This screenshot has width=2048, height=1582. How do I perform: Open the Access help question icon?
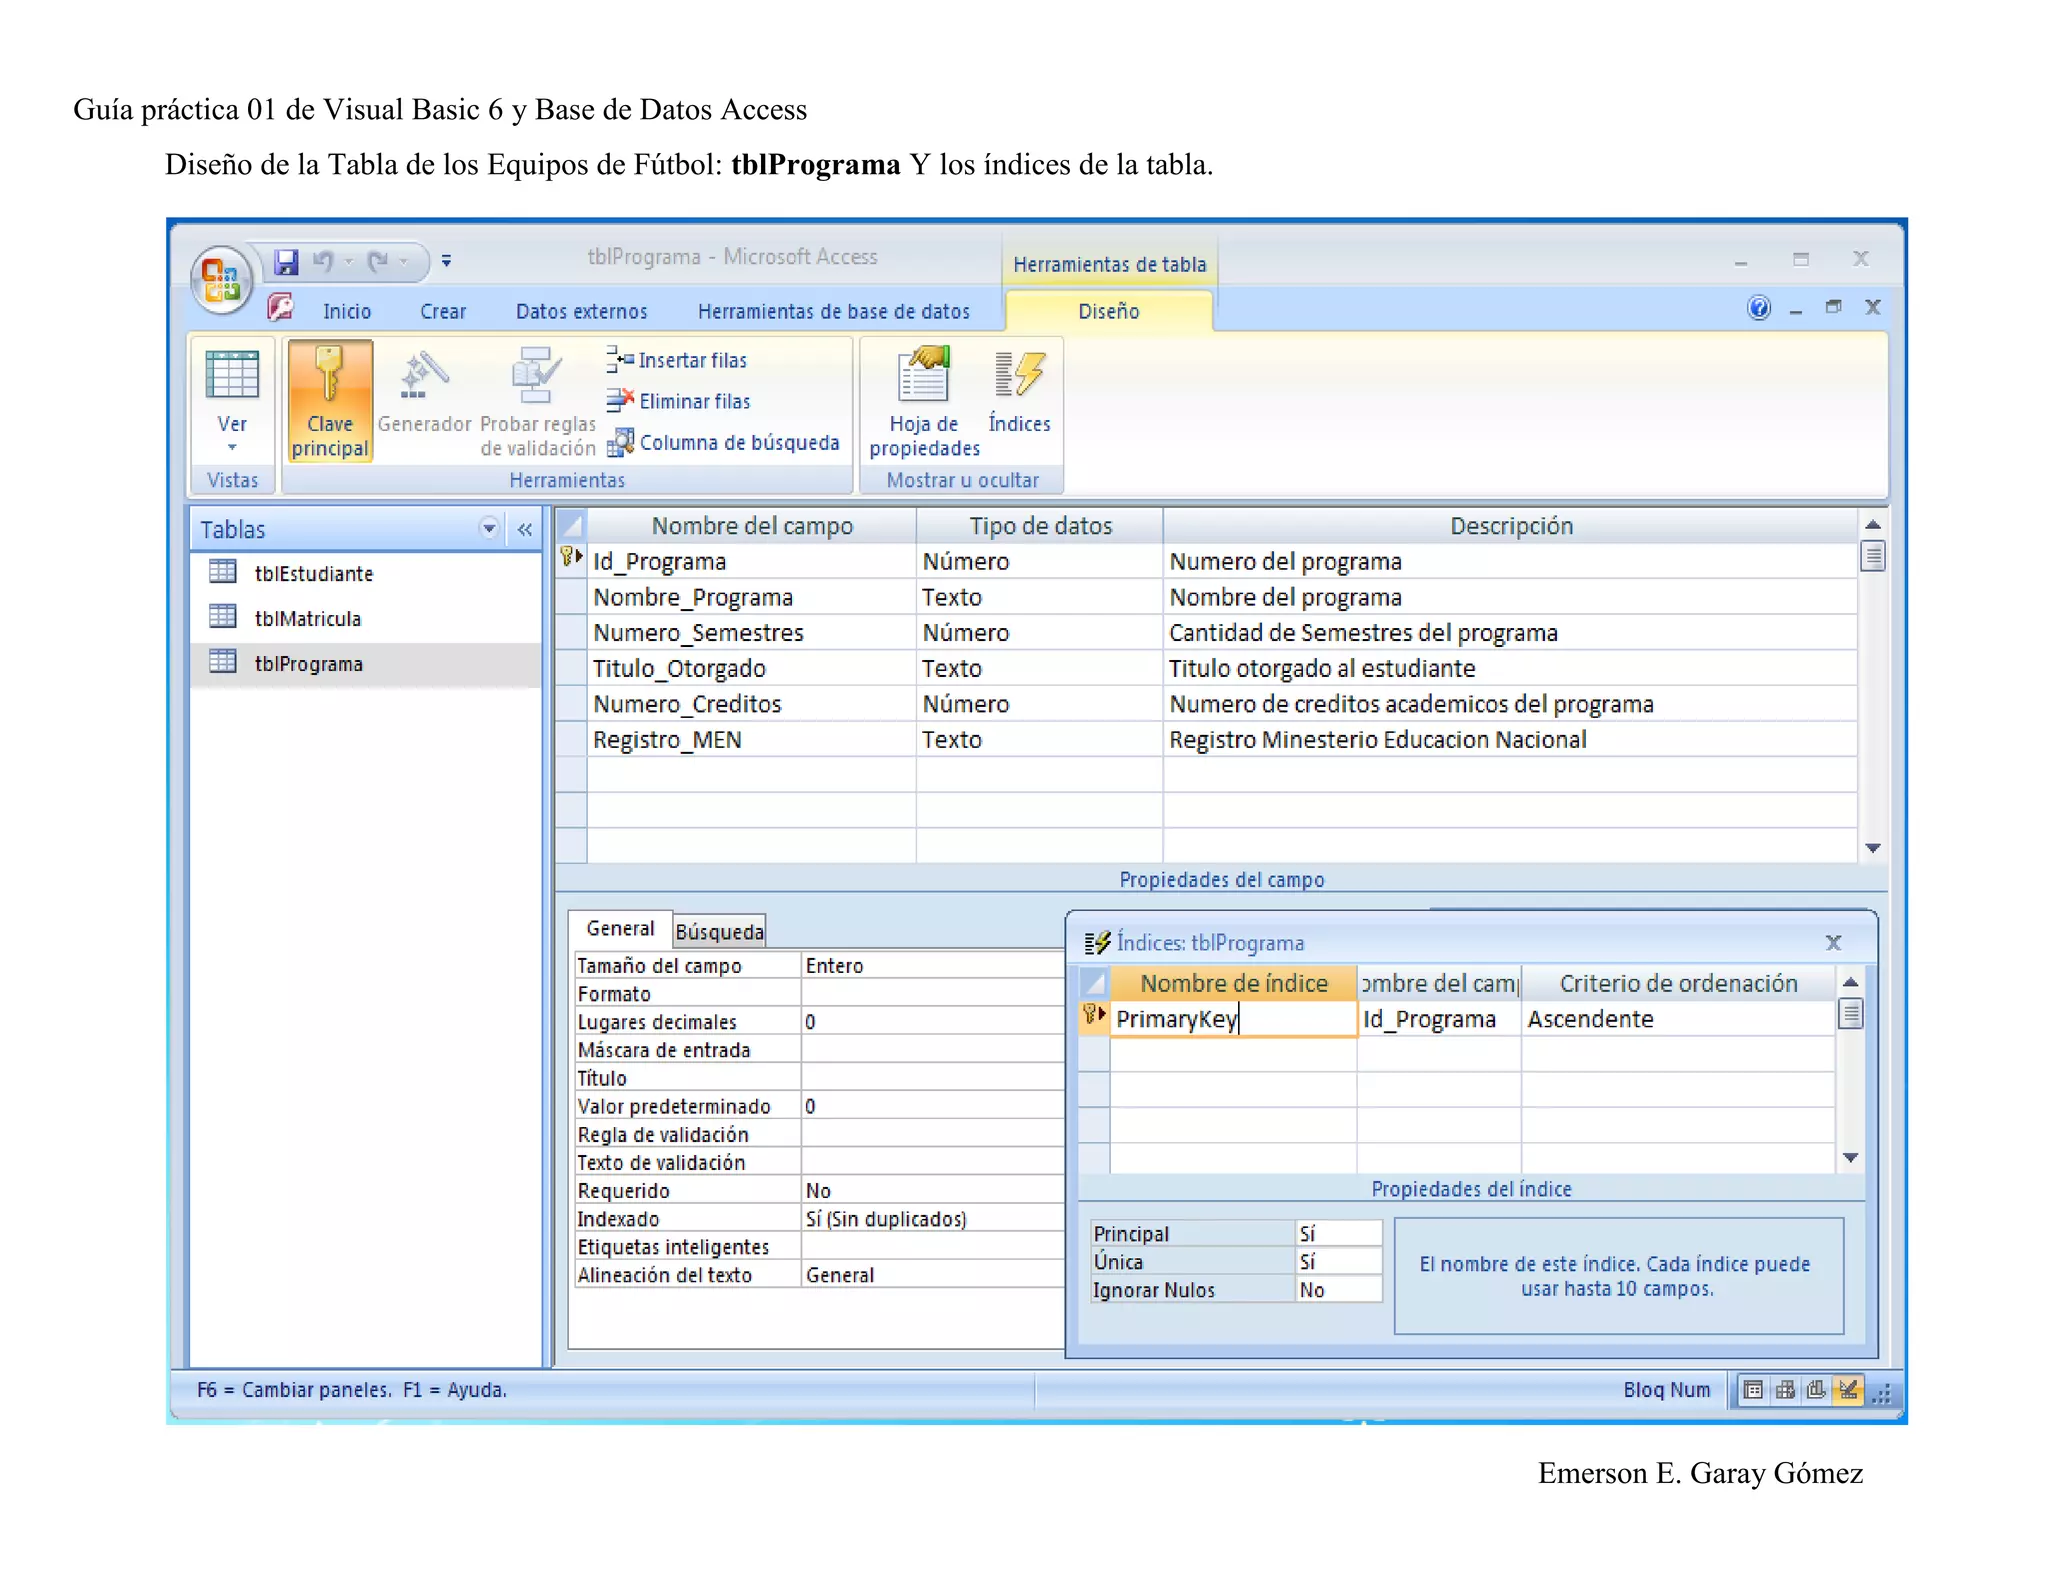tap(1759, 308)
